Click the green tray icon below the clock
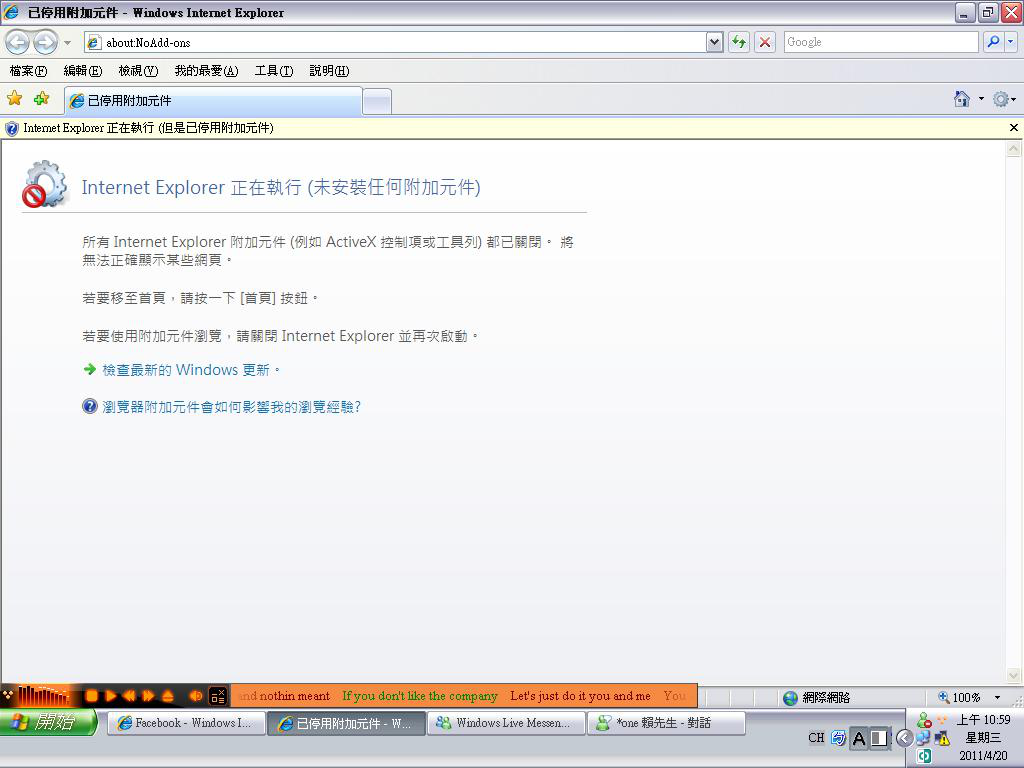 point(923,756)
